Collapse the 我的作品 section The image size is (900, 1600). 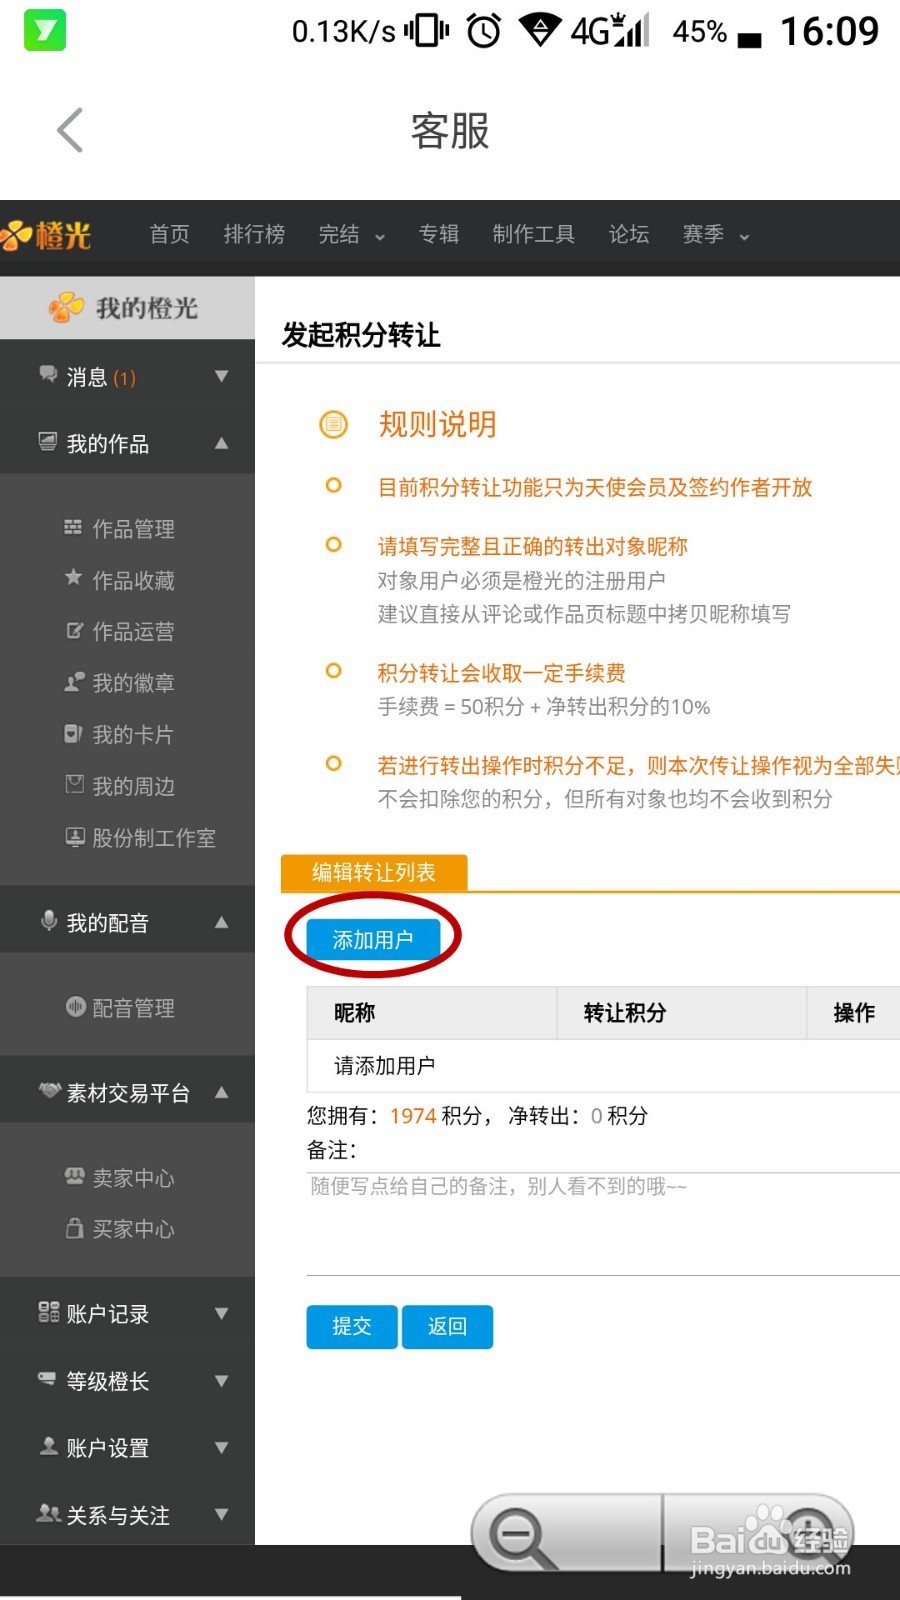222,443
